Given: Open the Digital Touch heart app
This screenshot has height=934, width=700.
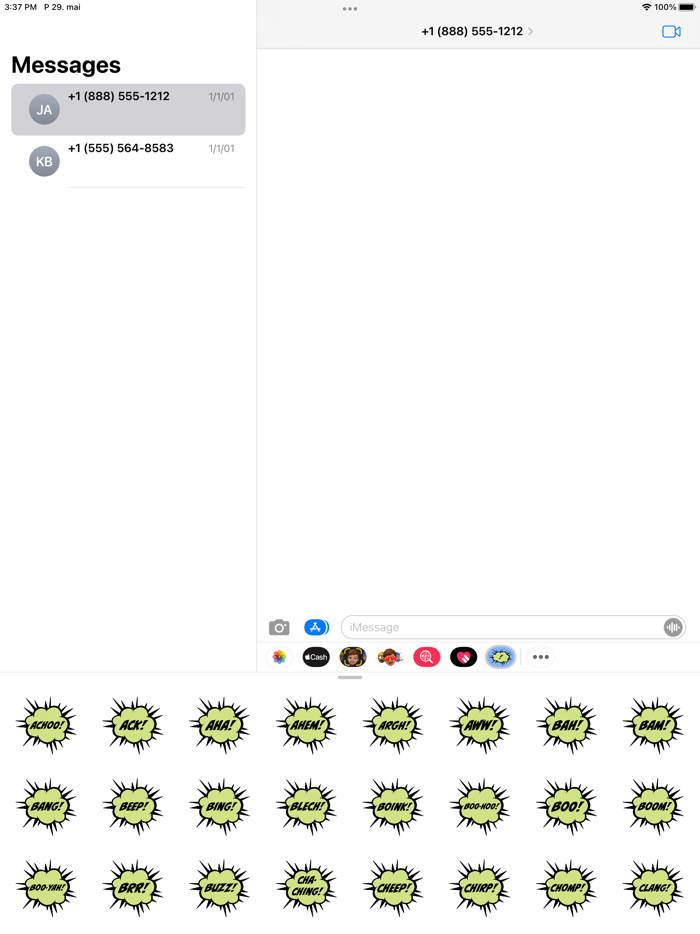Looking at the screenshot, I should click(463, 657).
